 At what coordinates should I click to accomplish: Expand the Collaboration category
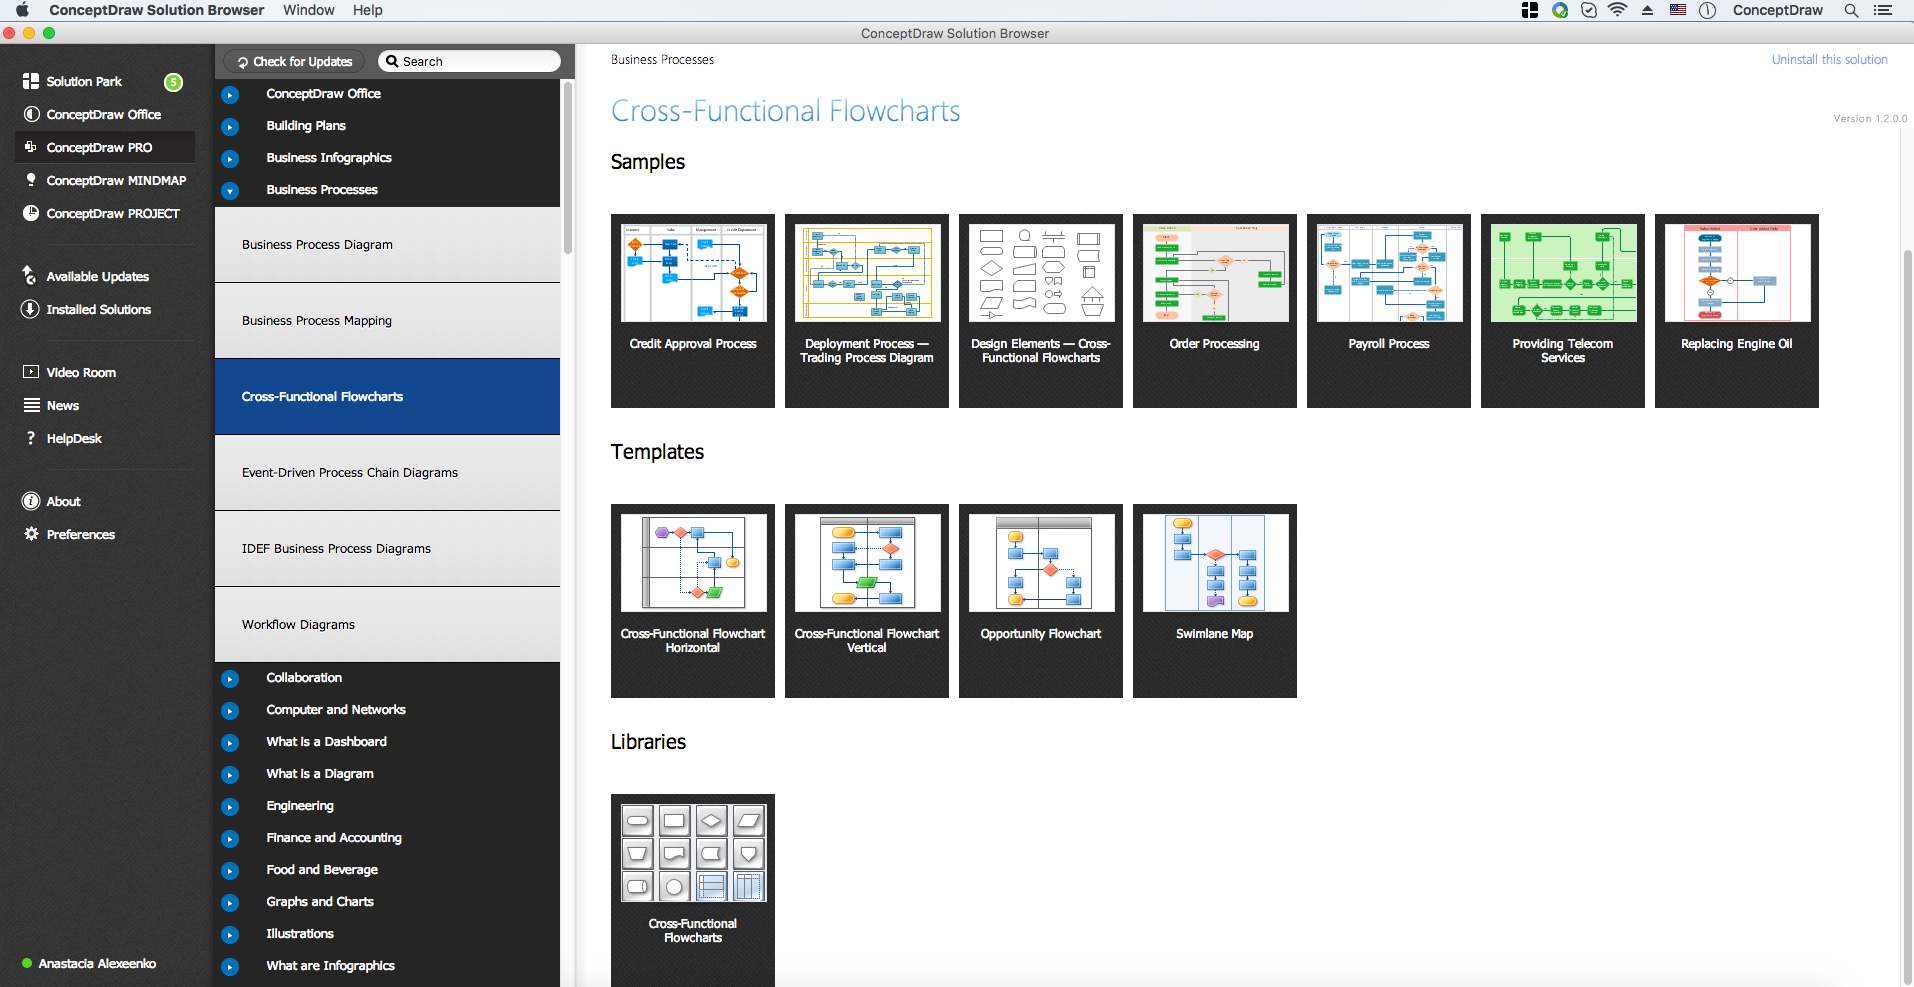click(x=230, y=678)
